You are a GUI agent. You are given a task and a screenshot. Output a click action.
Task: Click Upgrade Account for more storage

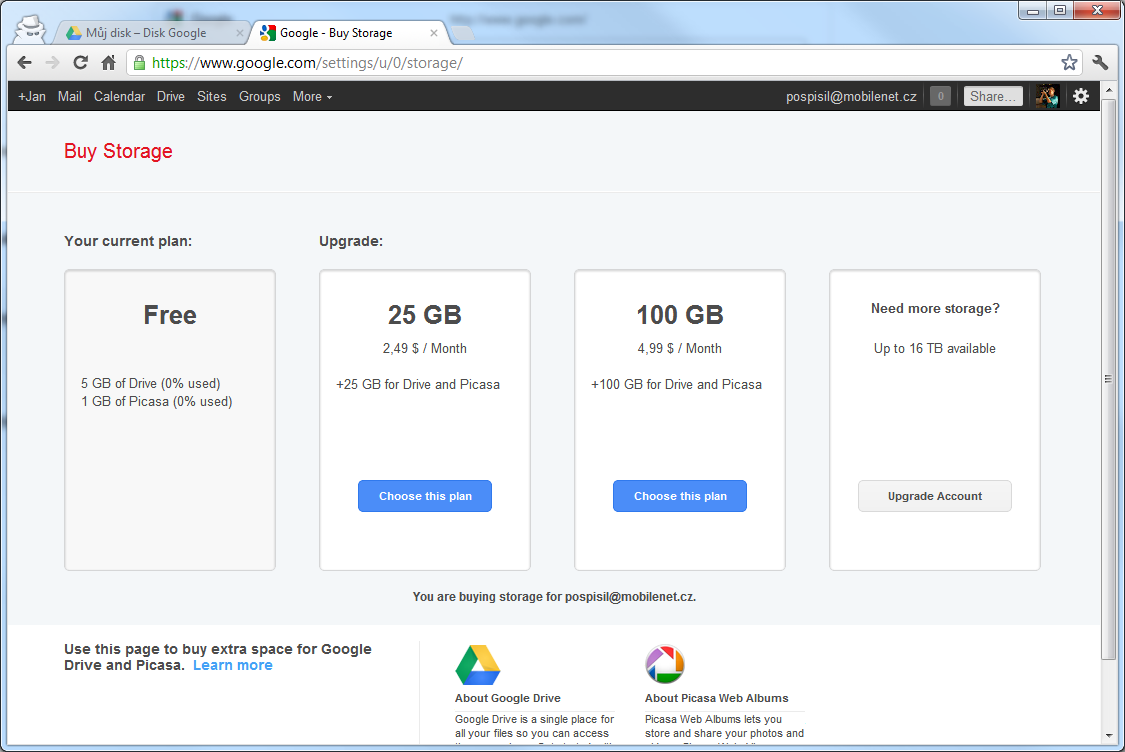pos(934,495)
